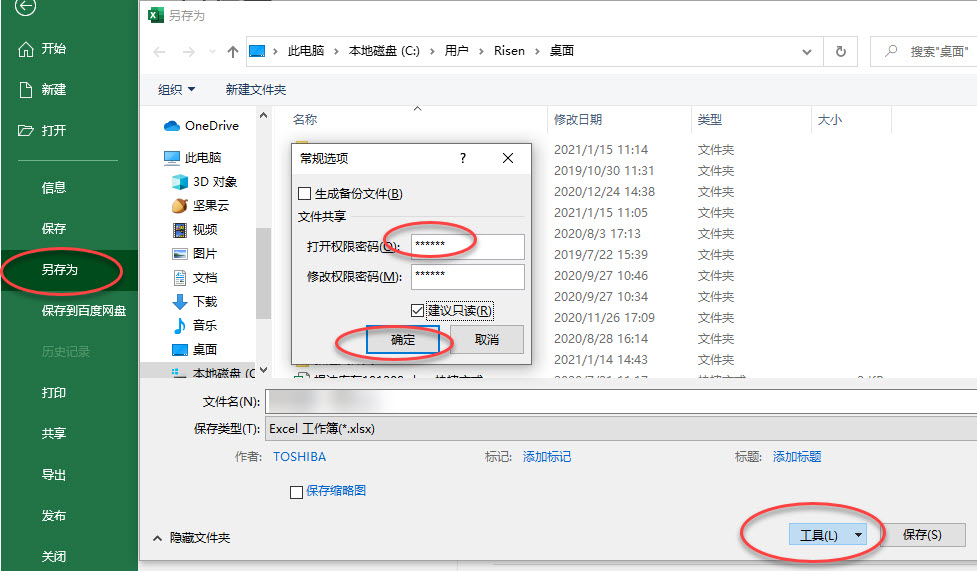The height and width of the screenshot is (571, 977).
Task: Open the 3D 对象 folder in sidebar
Action: 214,182
